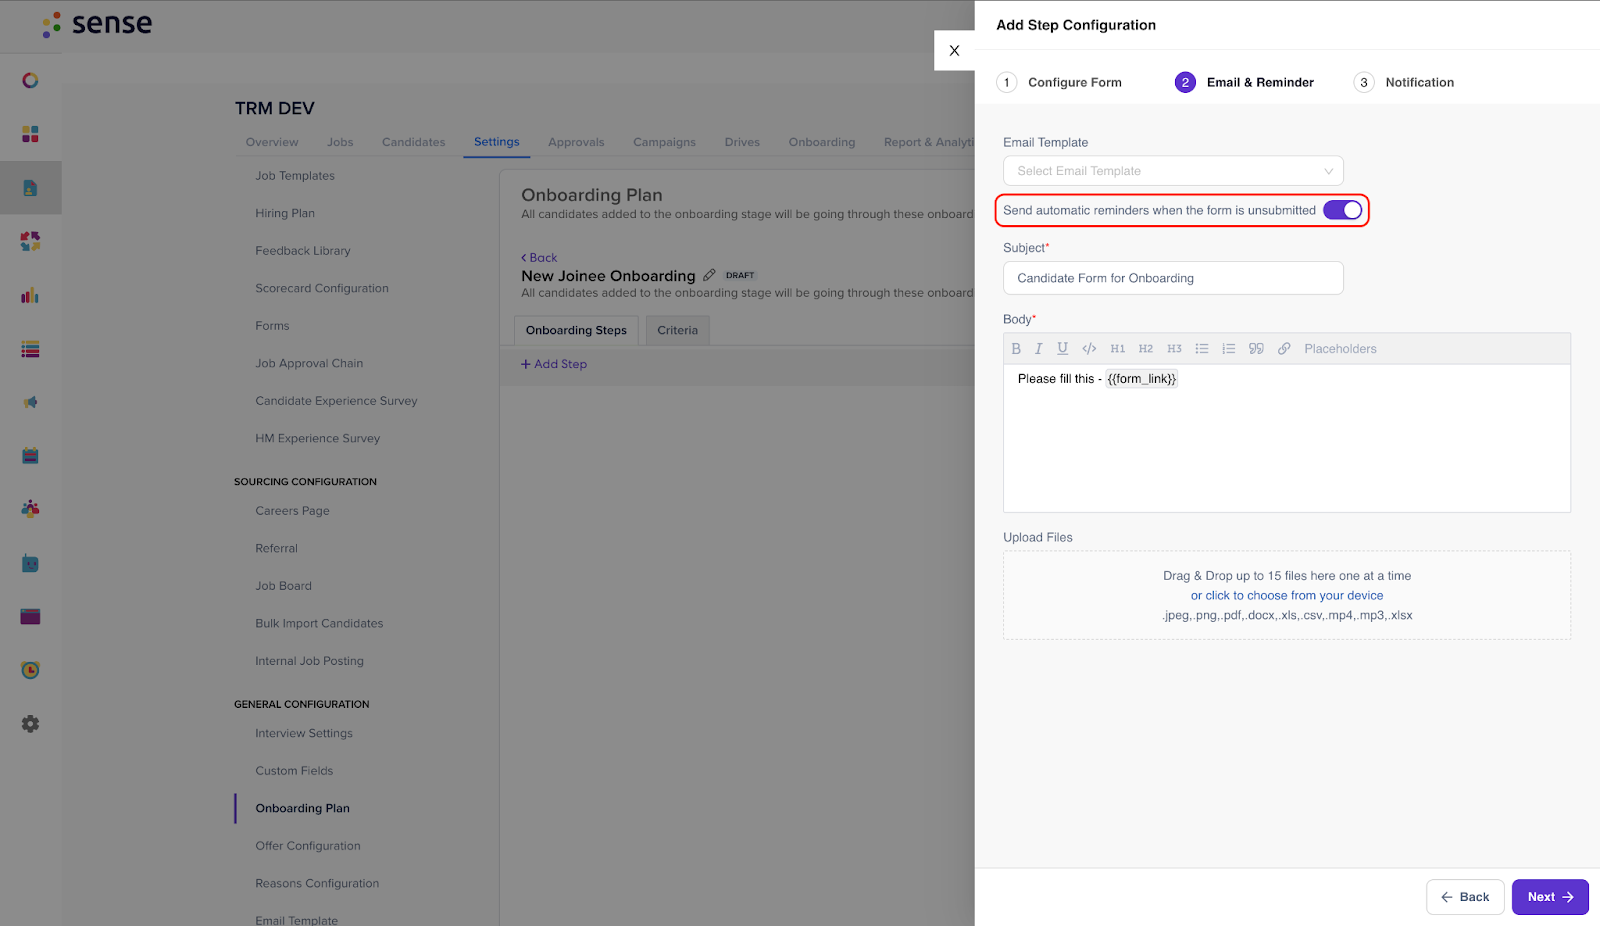Open the Select Email Template dropdown

click(1172, 171)
